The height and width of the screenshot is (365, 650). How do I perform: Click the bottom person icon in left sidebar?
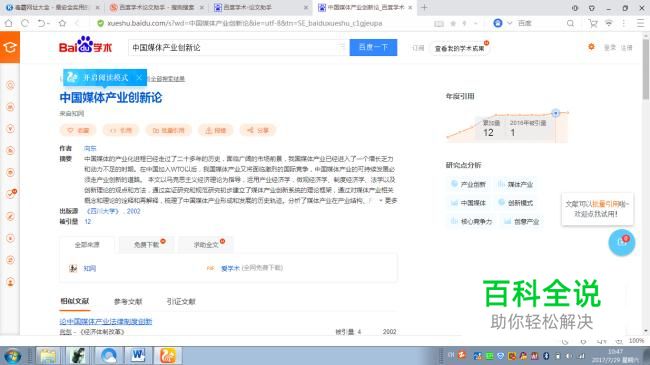[x=10, y=282]
